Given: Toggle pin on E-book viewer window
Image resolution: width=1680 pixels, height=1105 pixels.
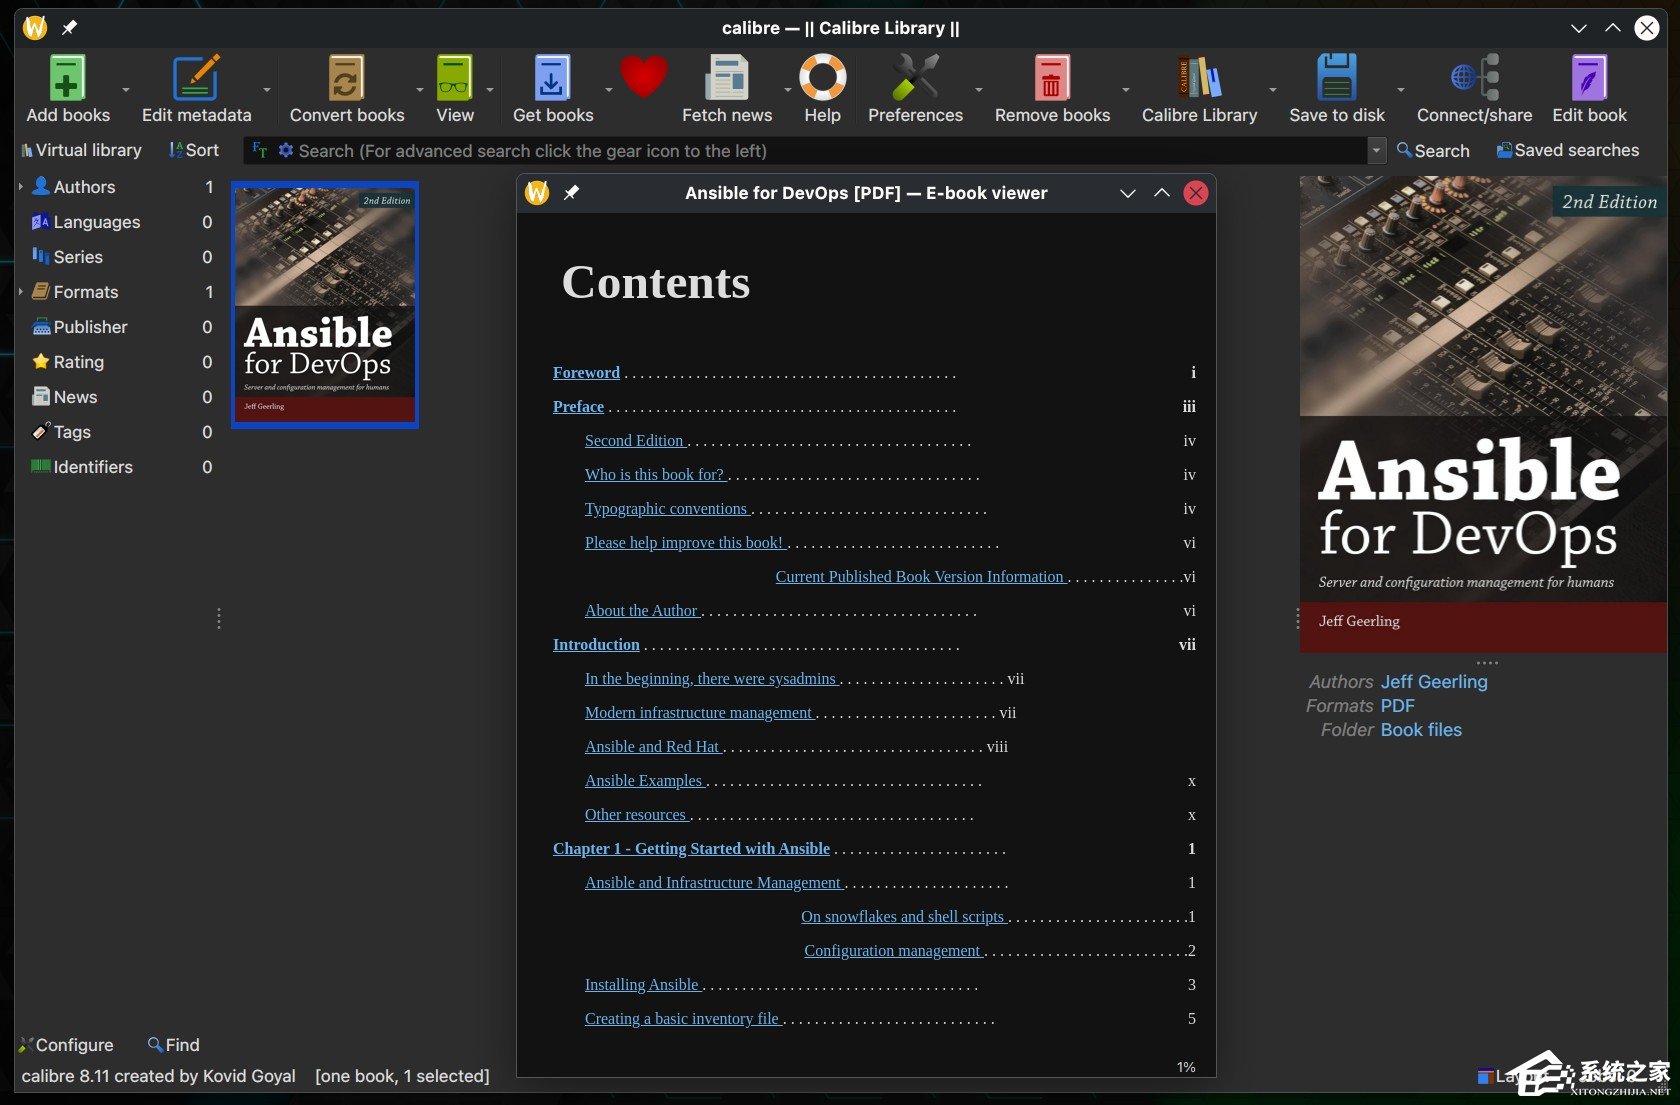Looking at the screenshot, I should click(x=571, y=193).
